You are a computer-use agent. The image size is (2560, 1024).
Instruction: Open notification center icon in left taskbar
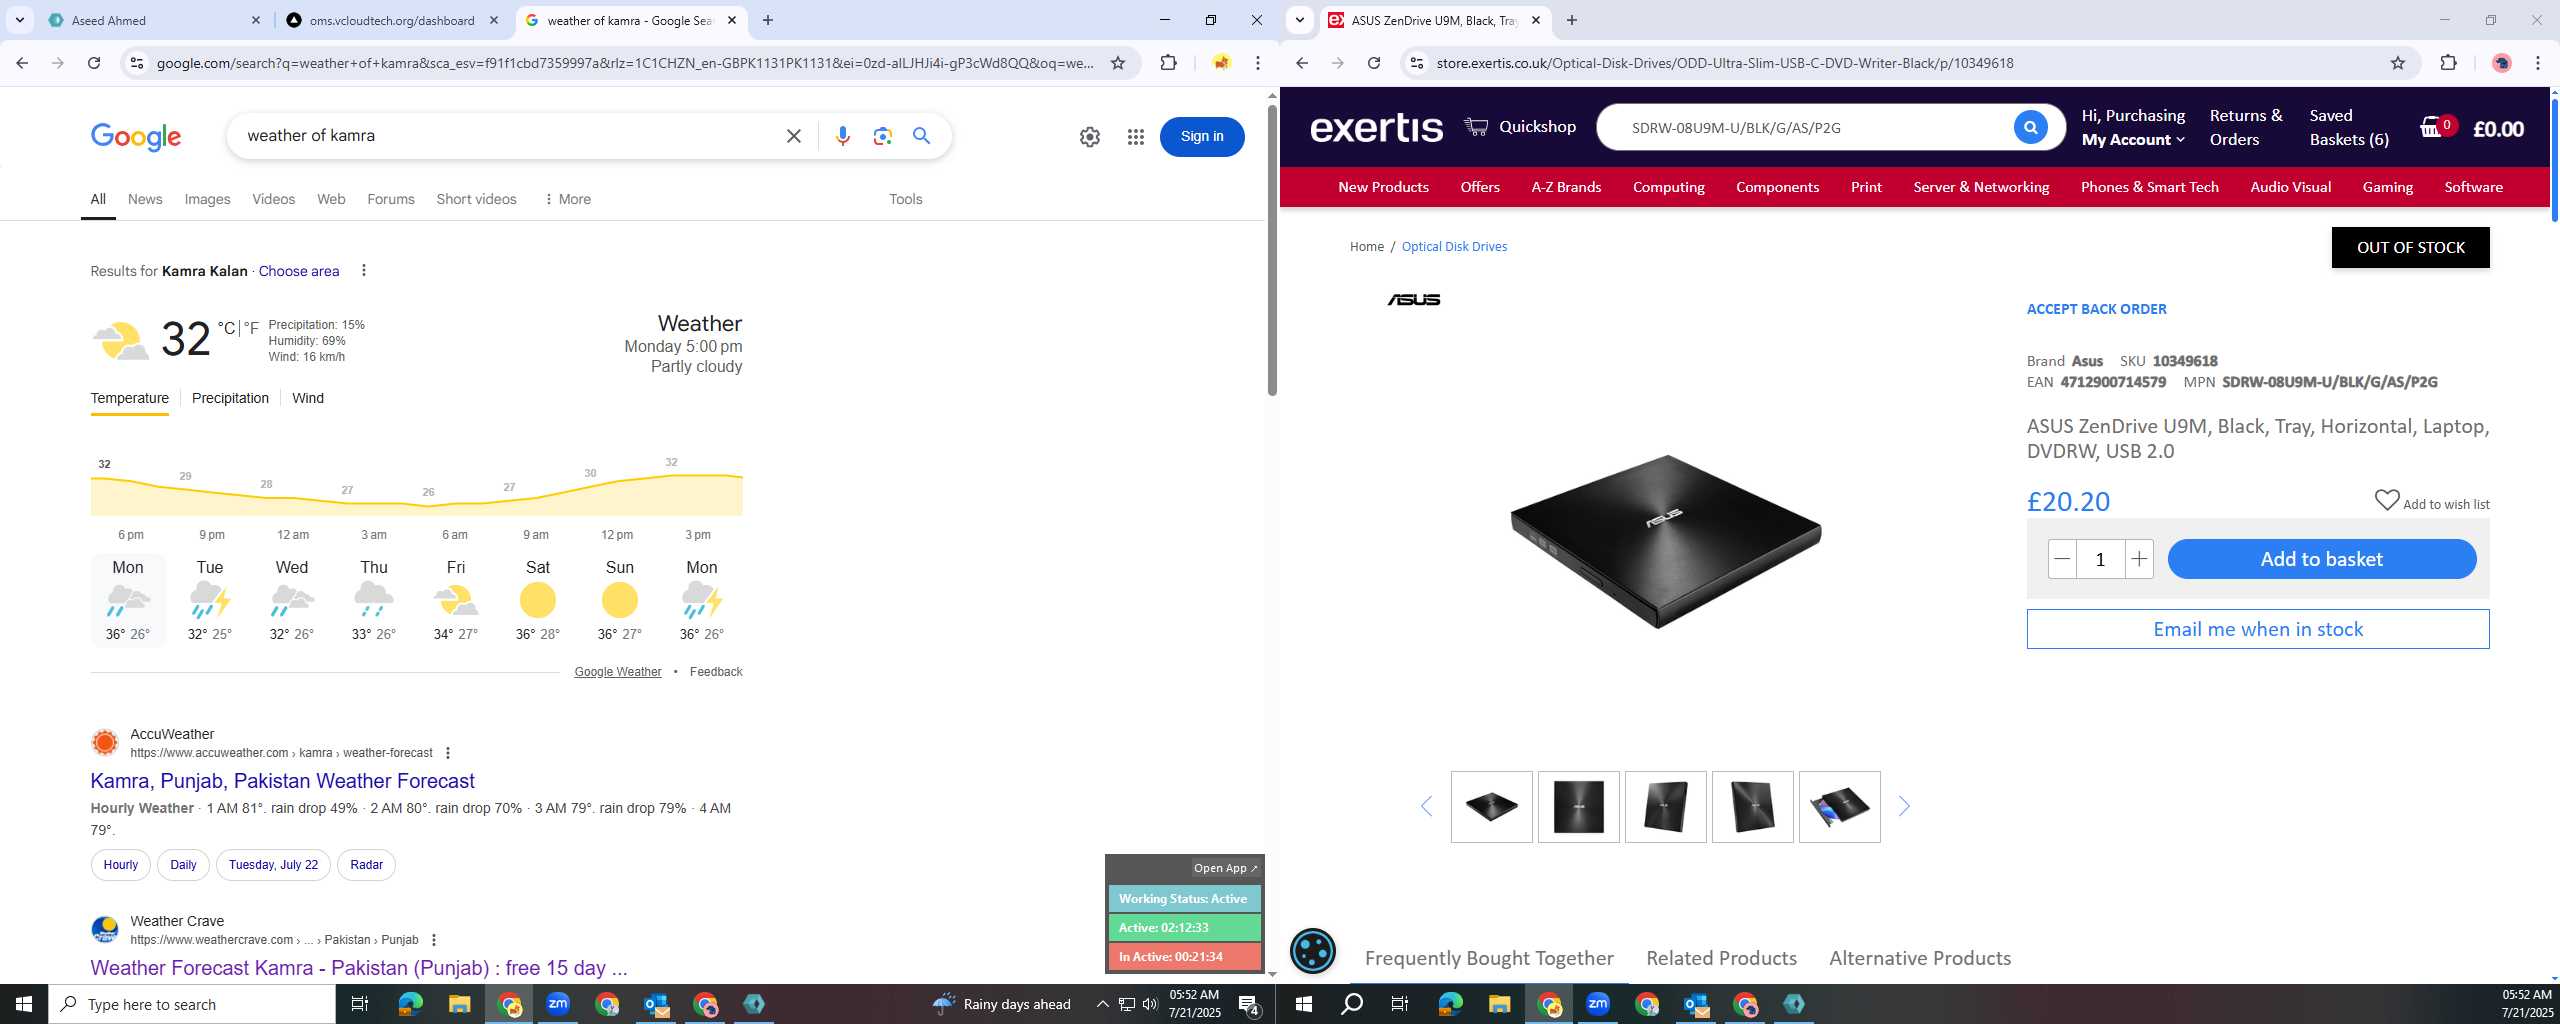[x=1249, y=1004]
